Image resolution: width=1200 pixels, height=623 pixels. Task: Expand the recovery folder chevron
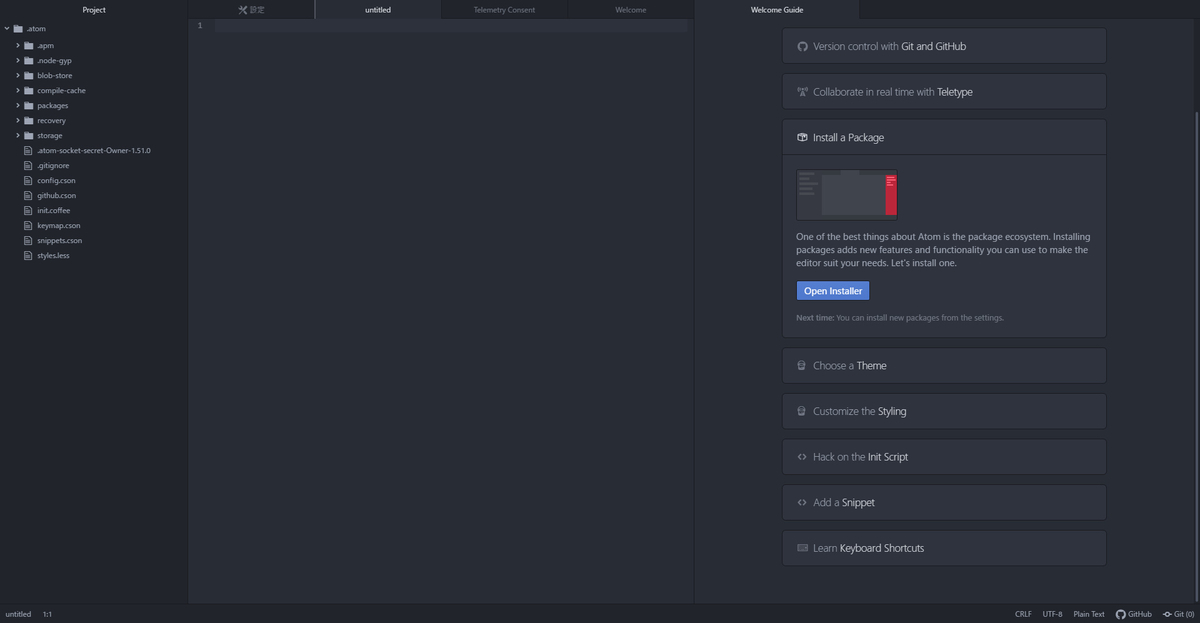coord(17,120)
